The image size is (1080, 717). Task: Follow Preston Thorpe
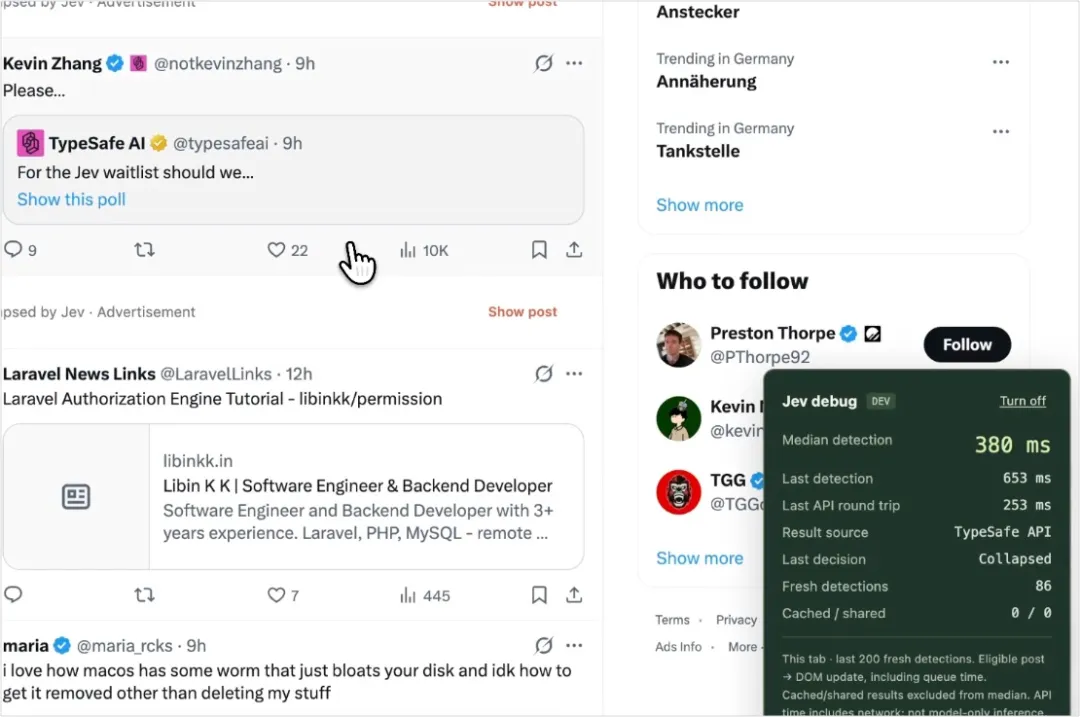click(967, 344)
